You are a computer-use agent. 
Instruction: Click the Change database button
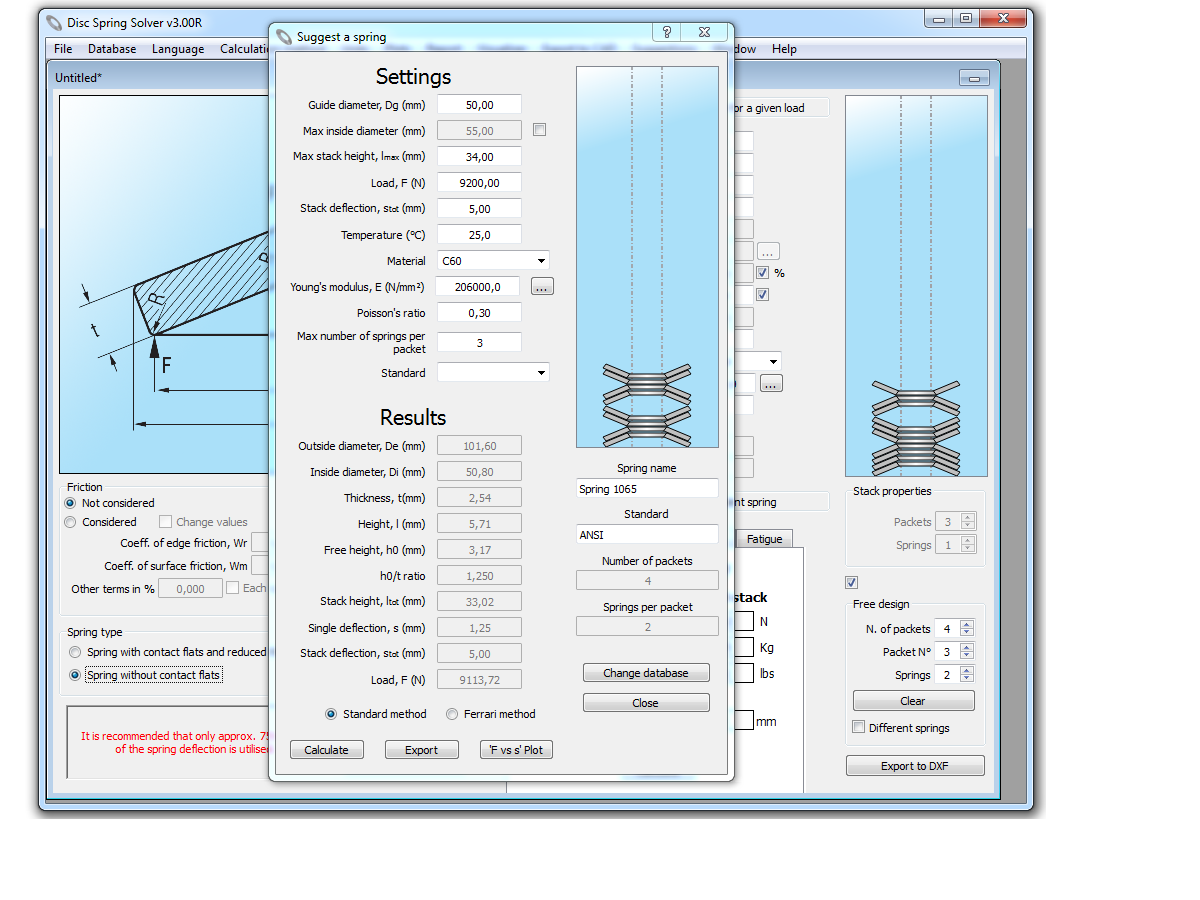click(x=646, y=673)
